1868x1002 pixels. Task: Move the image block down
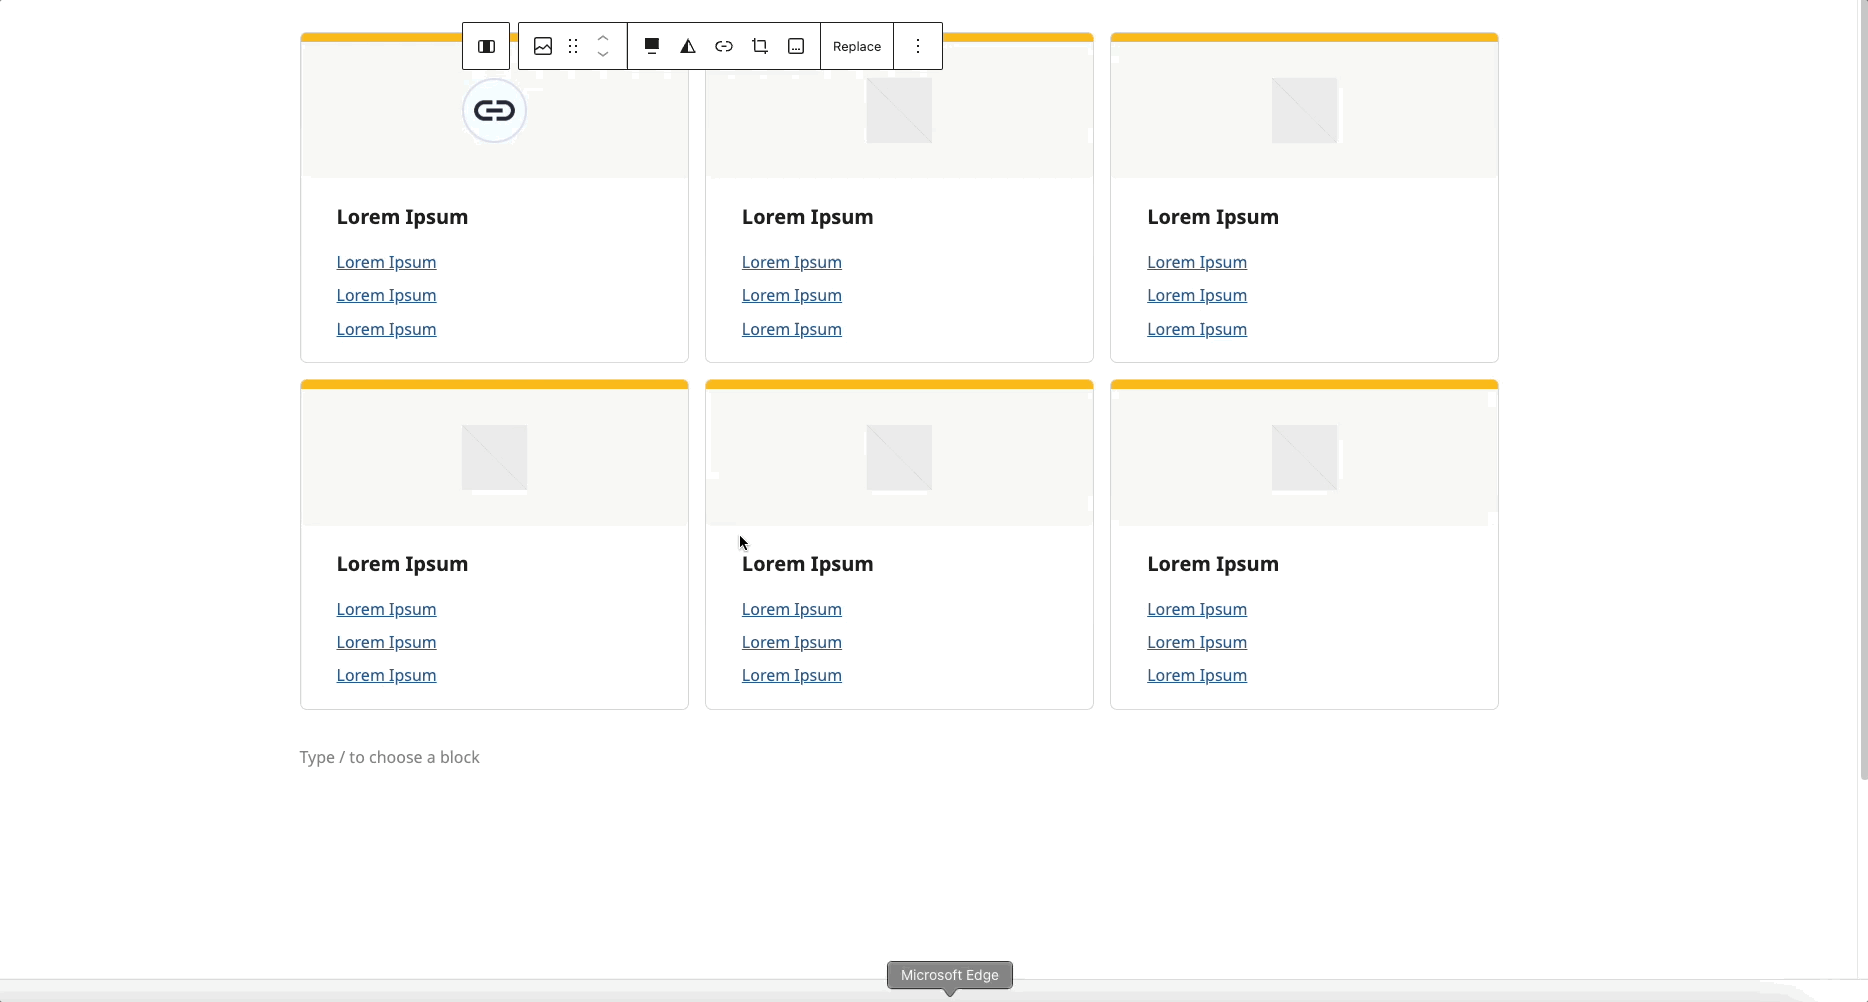click(x=603, y=54)
